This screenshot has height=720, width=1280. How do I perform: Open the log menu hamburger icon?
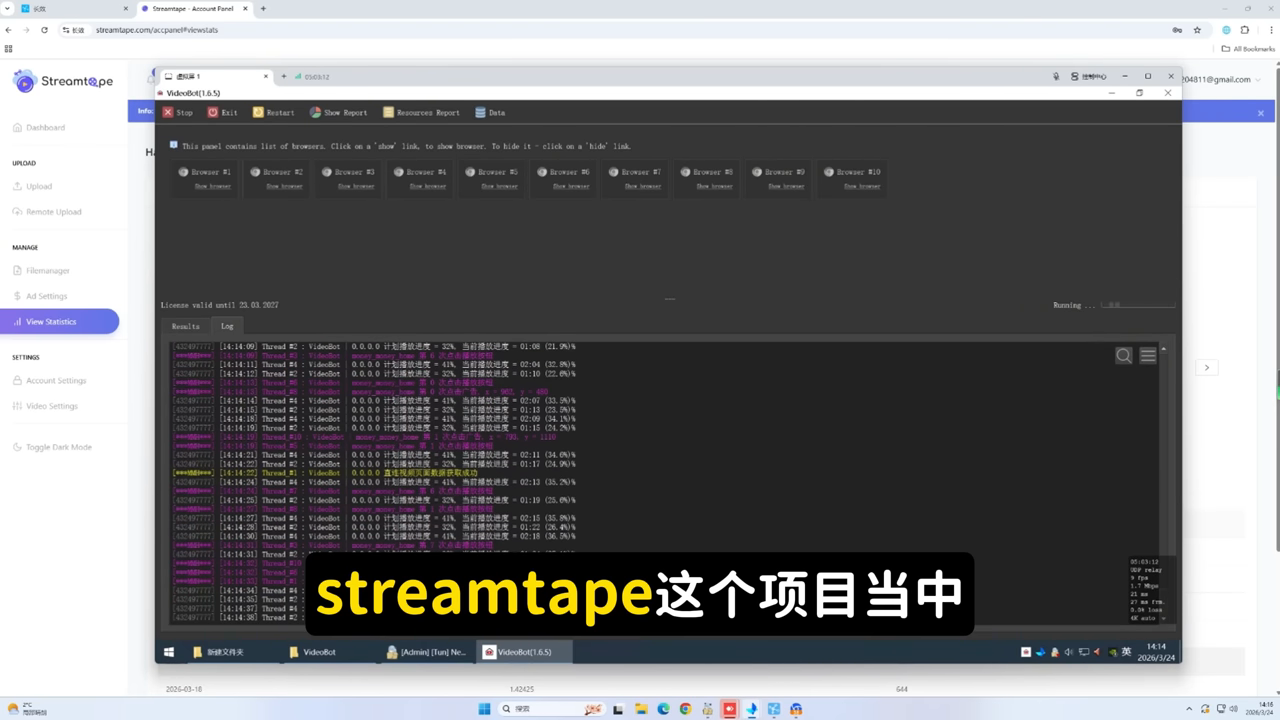tap(1148, 355)
